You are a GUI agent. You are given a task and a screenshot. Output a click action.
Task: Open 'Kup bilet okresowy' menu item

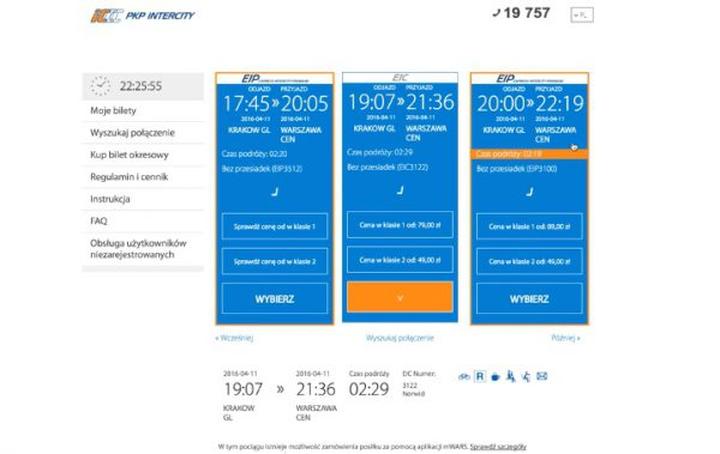tap(129, 154)
